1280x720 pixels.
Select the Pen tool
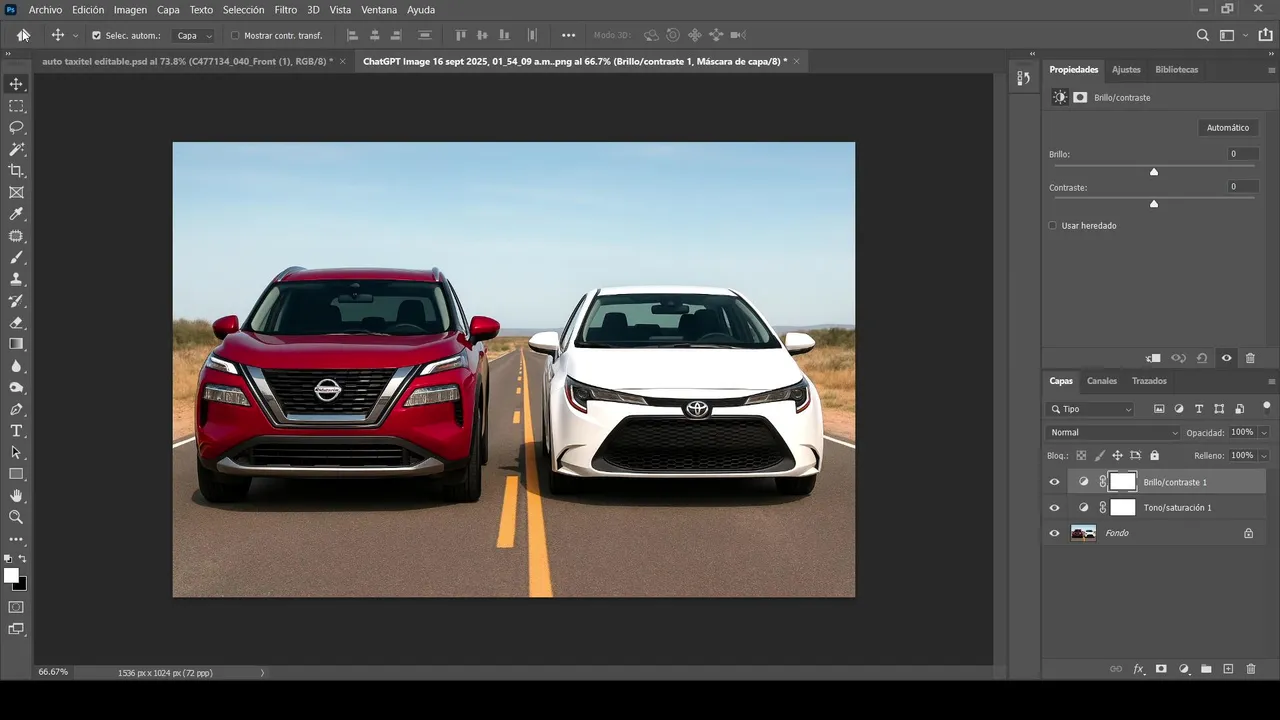click(16, 409)
